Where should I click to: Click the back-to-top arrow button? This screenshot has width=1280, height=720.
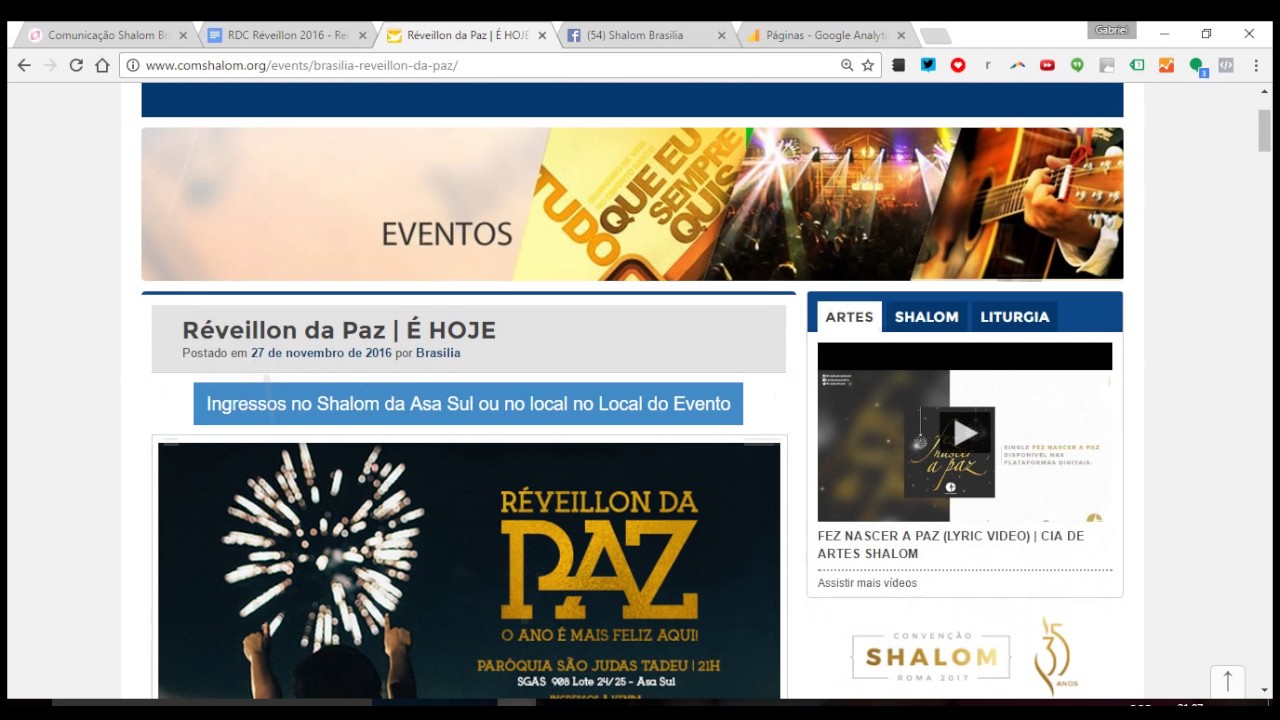(1227, 681)
